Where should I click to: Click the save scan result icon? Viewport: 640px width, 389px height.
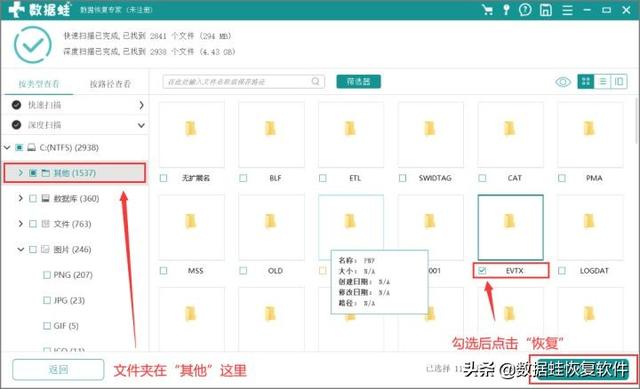pos(546,10)
